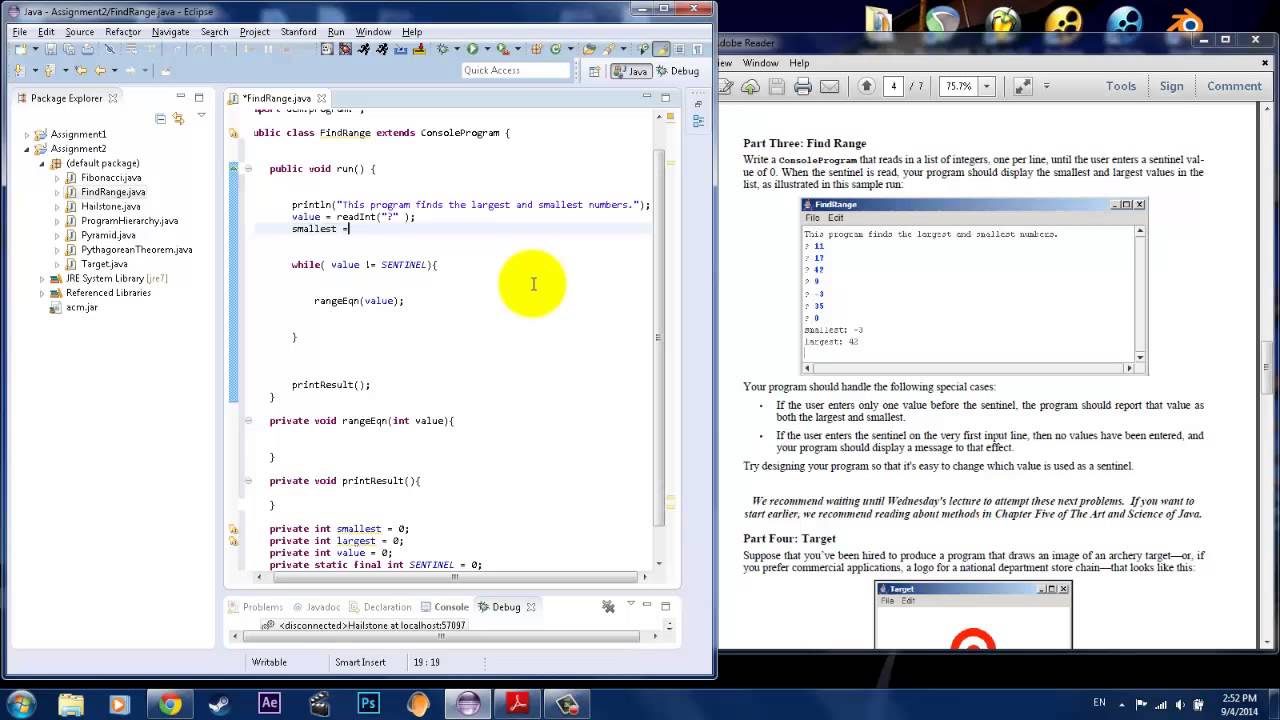Screen dimensions: 1280x720
Task: Click Remove All Terminated icon in Debug view
Action: click(x=608, y=606)
